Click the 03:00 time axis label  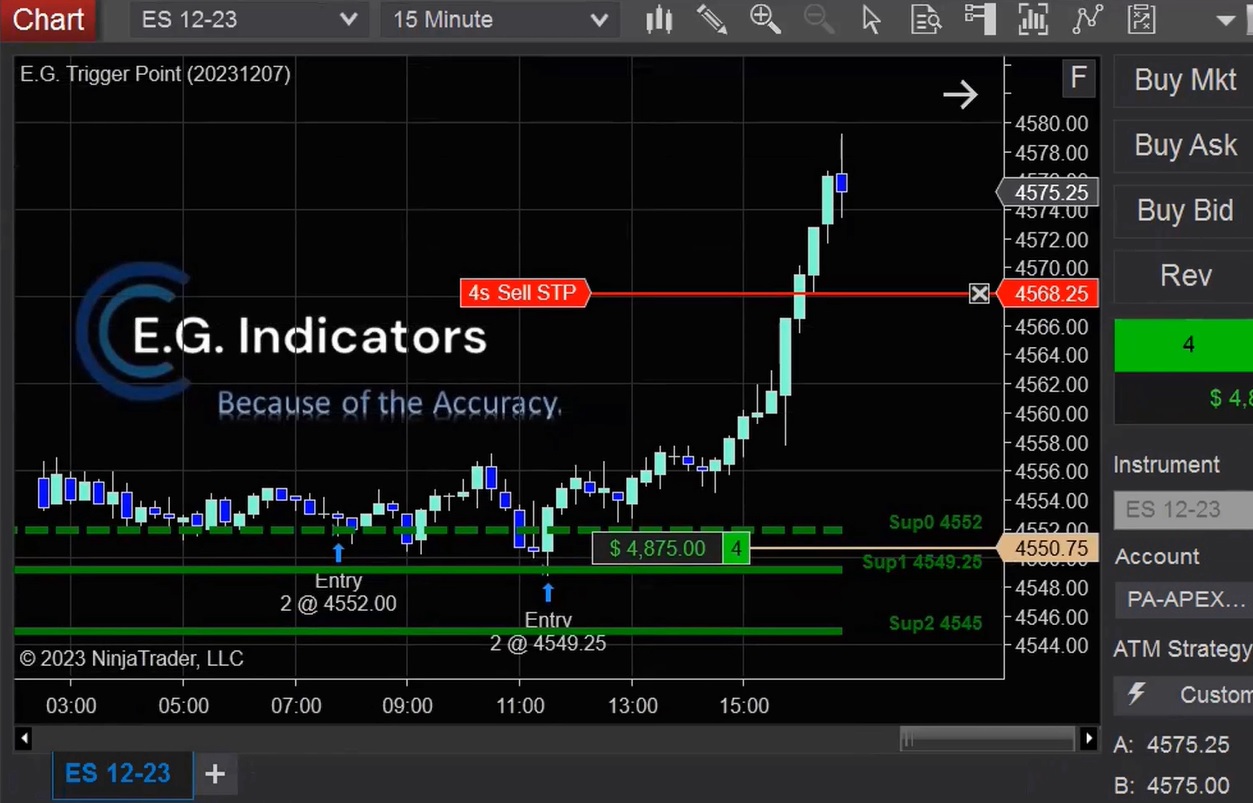tap(71, 706)
